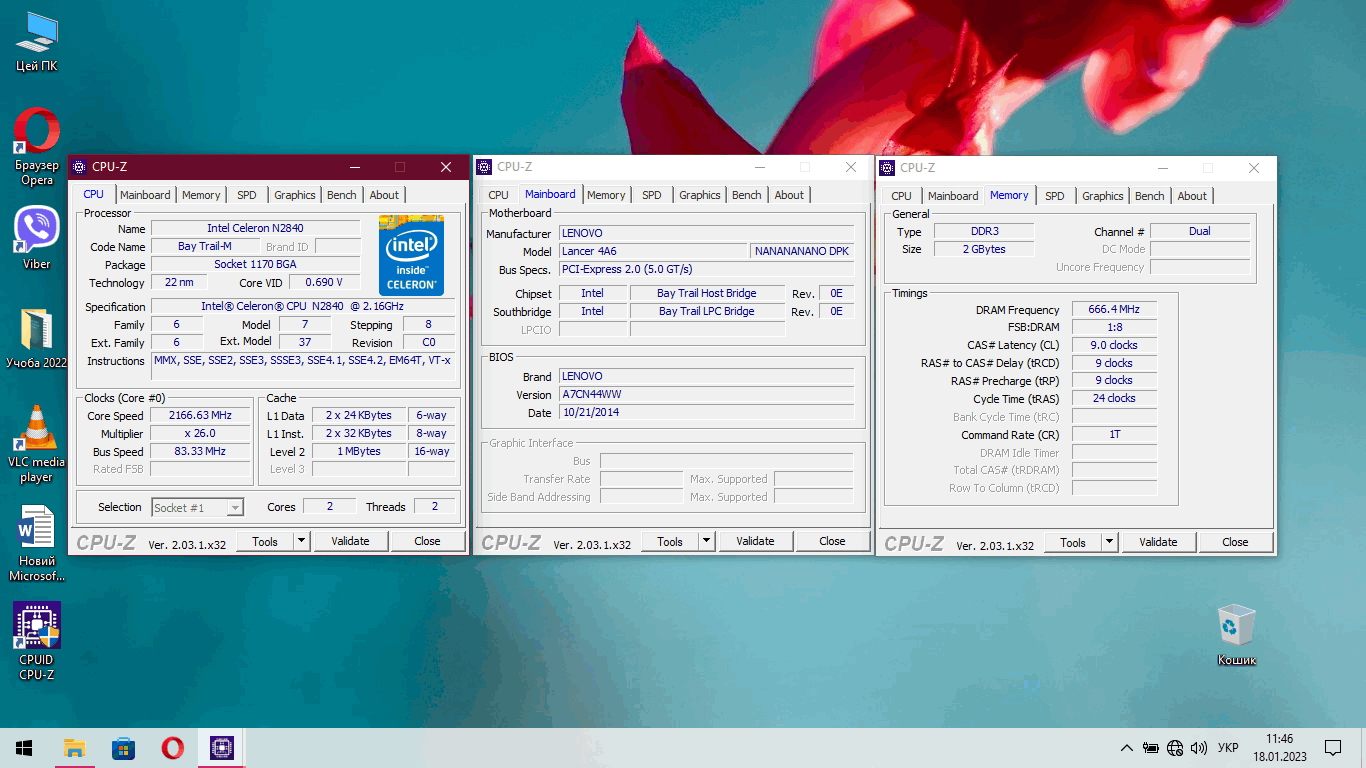Click CPU-Z title icon in right window

pos(887,168)
